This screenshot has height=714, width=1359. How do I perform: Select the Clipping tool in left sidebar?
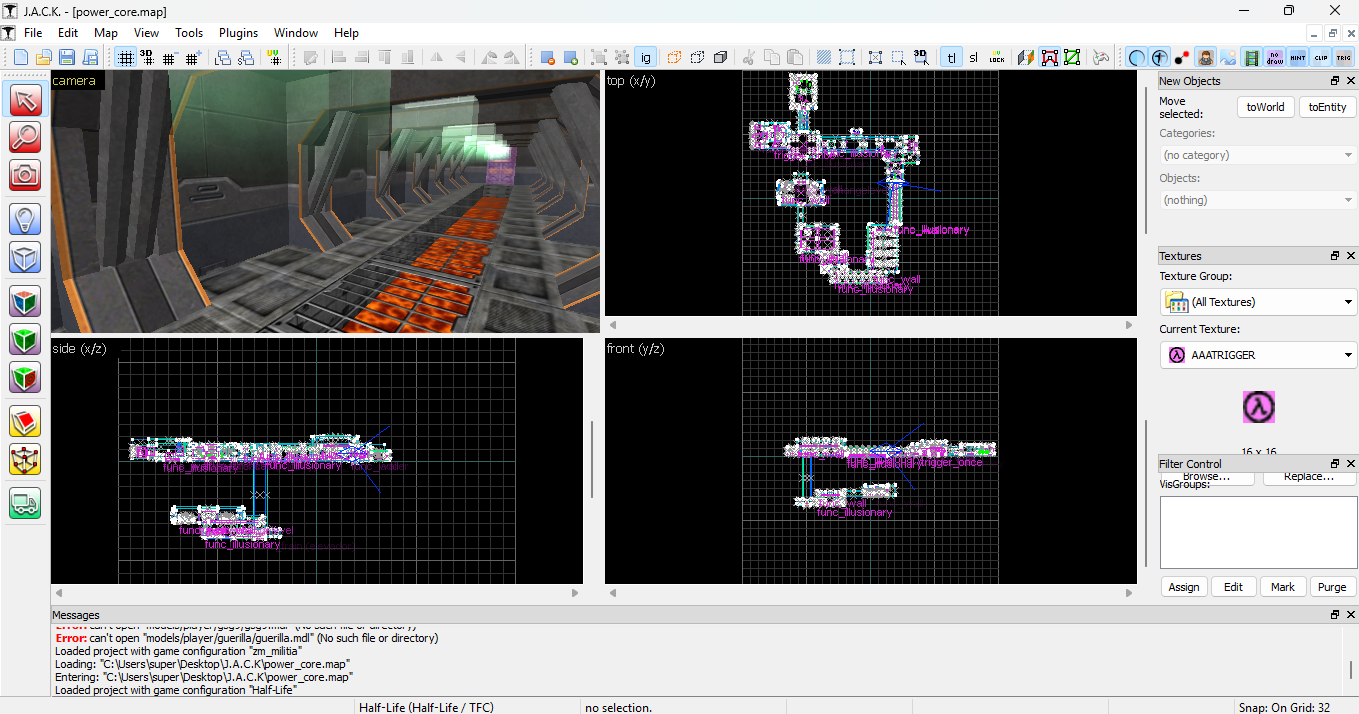pos(25,421)
